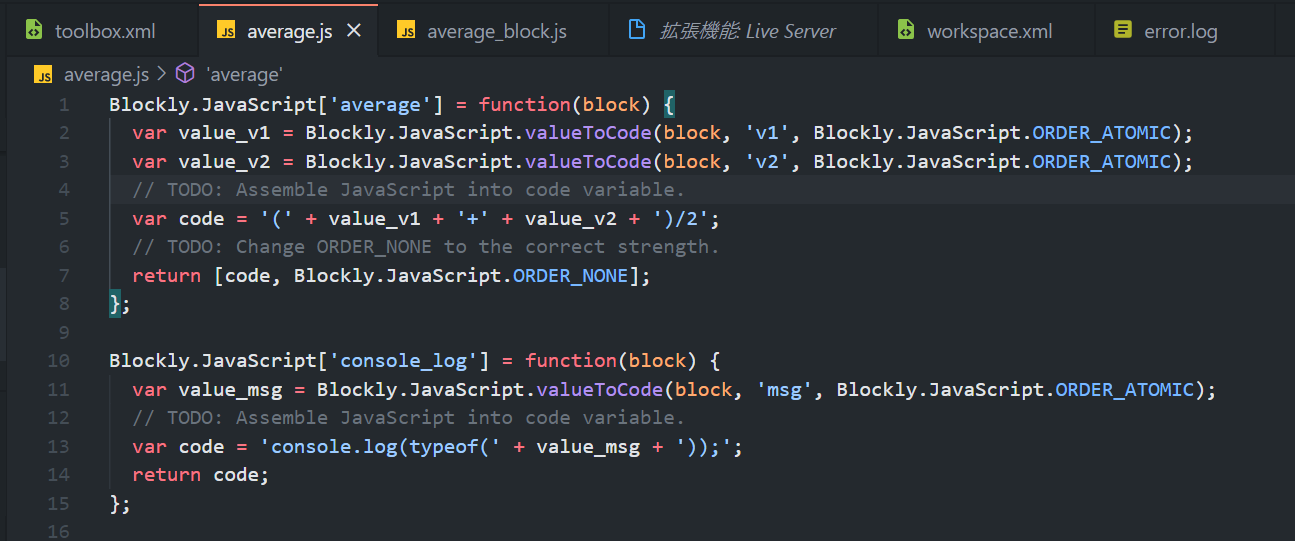Click the JS icon on average_block.js tab
This screenshot has height=541, width=1295.
tap(406, 31)
